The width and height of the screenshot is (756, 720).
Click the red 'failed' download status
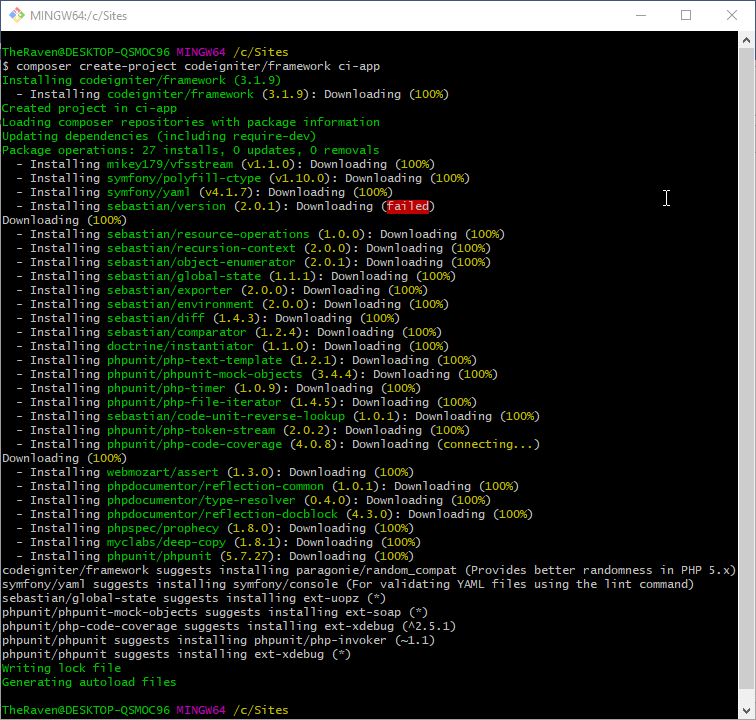(x=408, y=206)
